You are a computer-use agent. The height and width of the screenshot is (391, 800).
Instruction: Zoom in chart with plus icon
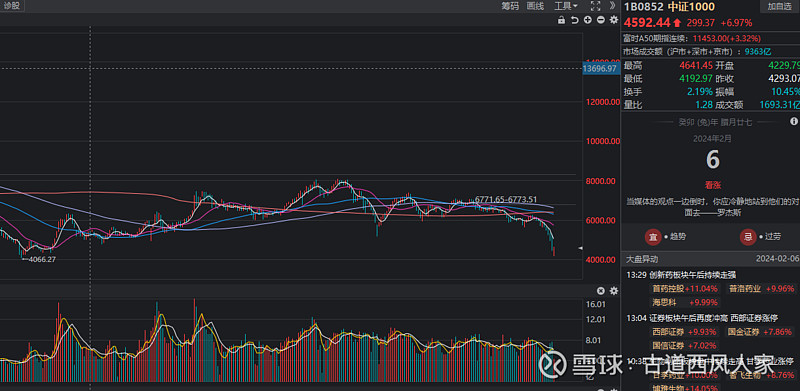pyautogui.click(x=588, y=20)
